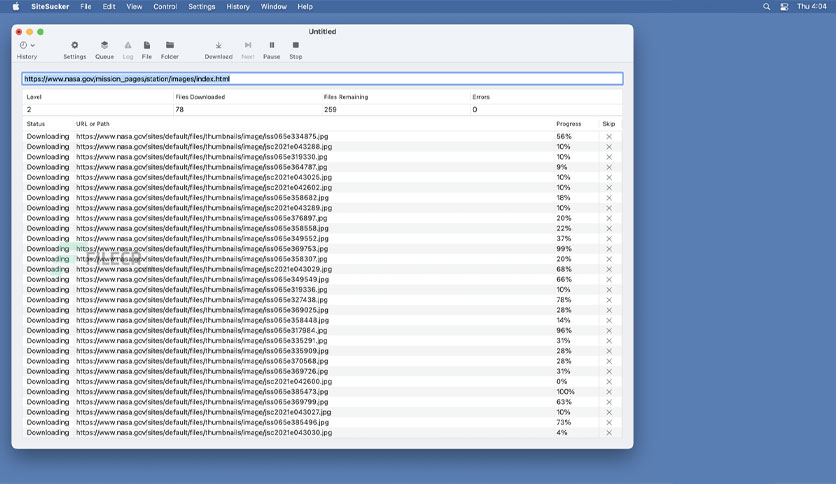
Task: Skip download of iss065e385473.jpg
Action: pos(609,392)
